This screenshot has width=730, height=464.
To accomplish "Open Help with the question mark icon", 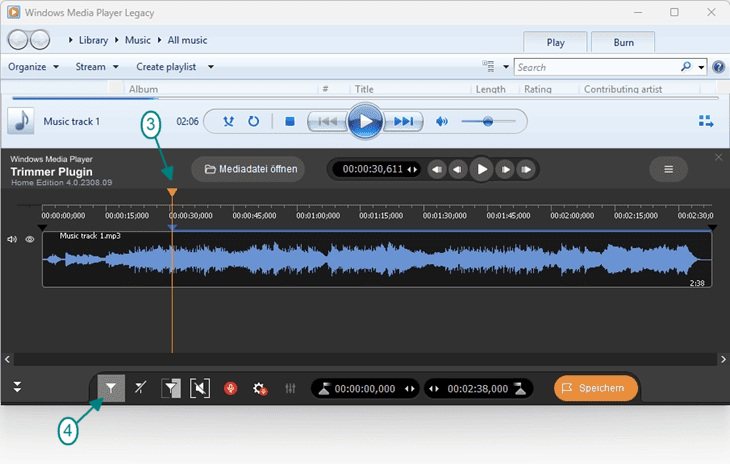I will click(x=718, y=67).
